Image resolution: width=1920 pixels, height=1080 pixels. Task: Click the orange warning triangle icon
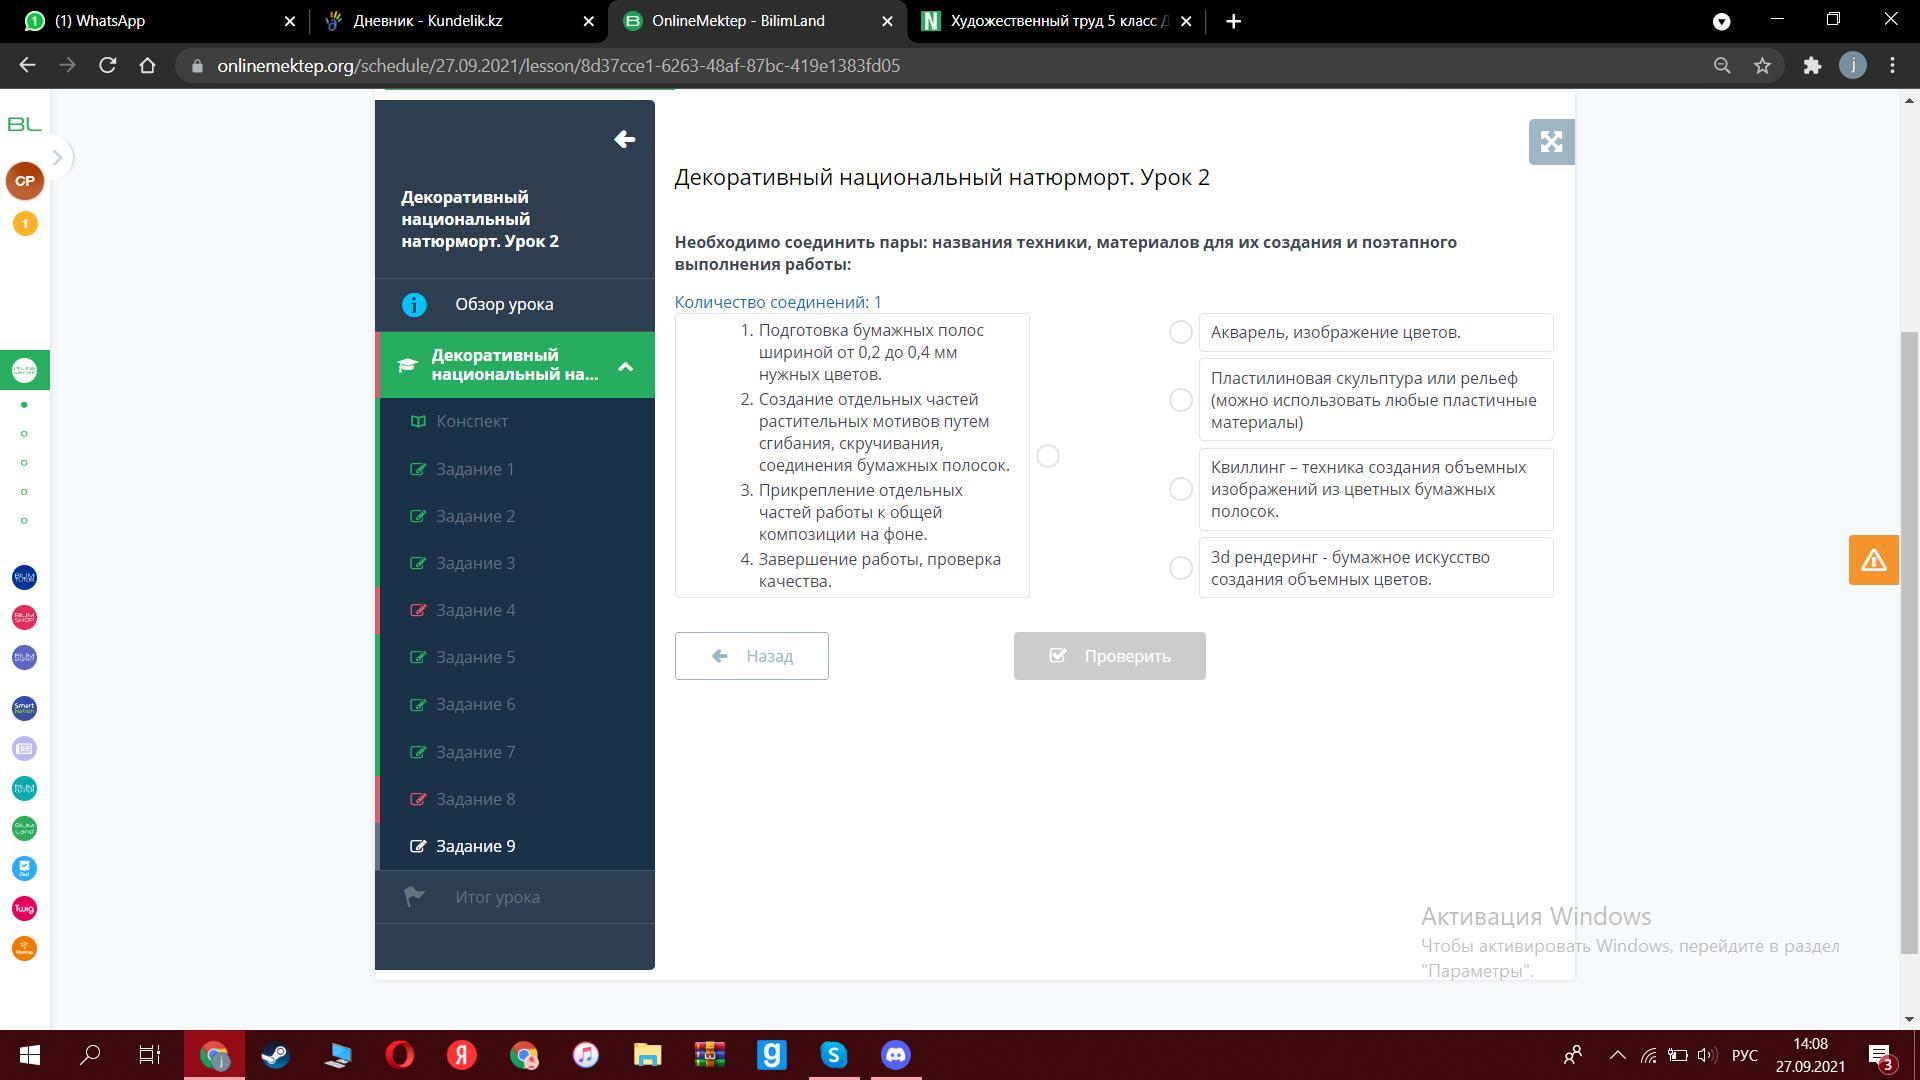(x=1873, y=560)
